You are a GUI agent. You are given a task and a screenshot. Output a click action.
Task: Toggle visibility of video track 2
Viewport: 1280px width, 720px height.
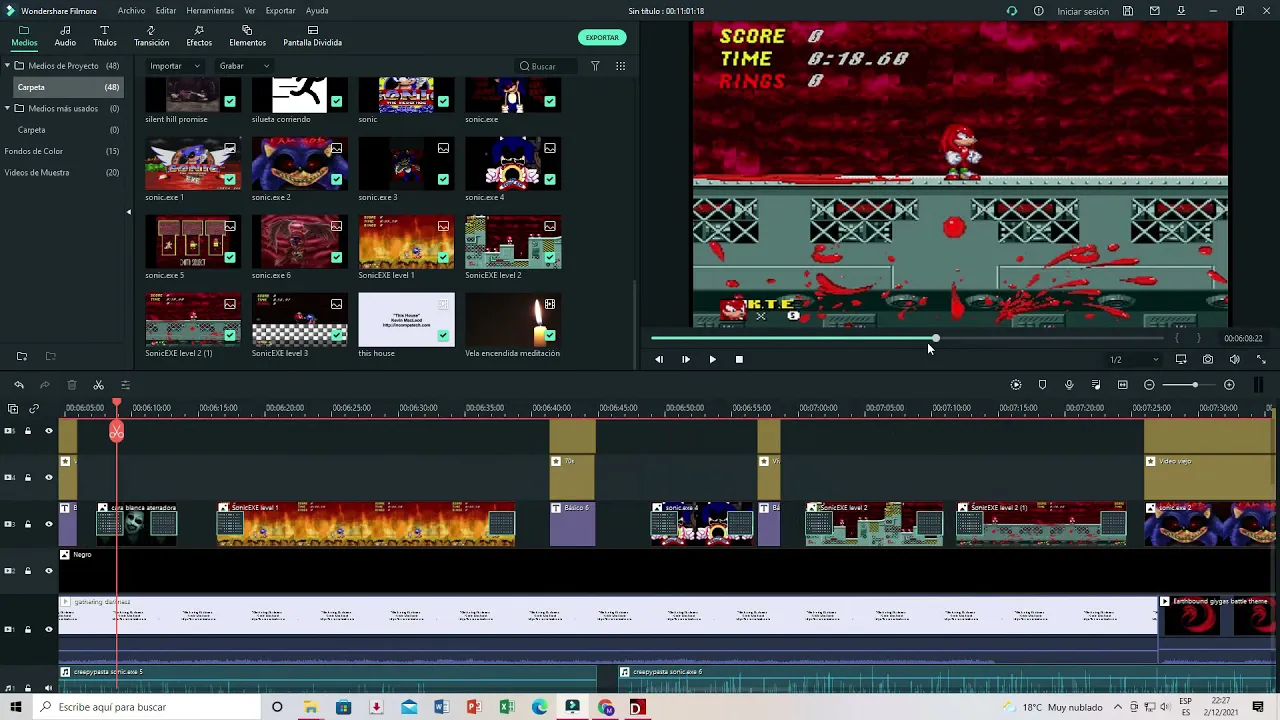(48, 571)
